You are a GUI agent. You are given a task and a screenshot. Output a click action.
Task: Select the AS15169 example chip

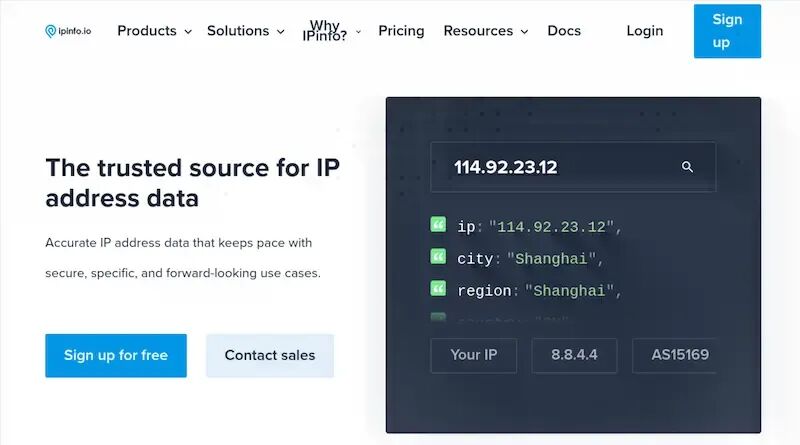coord(674,355)
